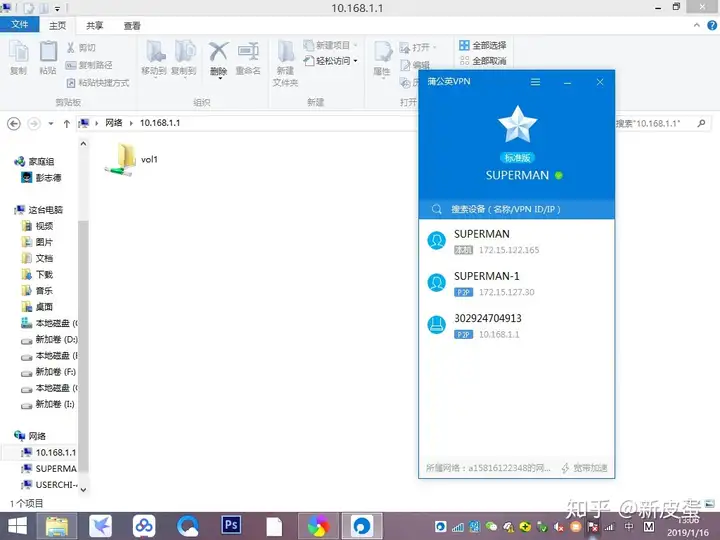Open 文档 folder in the navigation pane
720x540 pixels.
coord(38,258)
